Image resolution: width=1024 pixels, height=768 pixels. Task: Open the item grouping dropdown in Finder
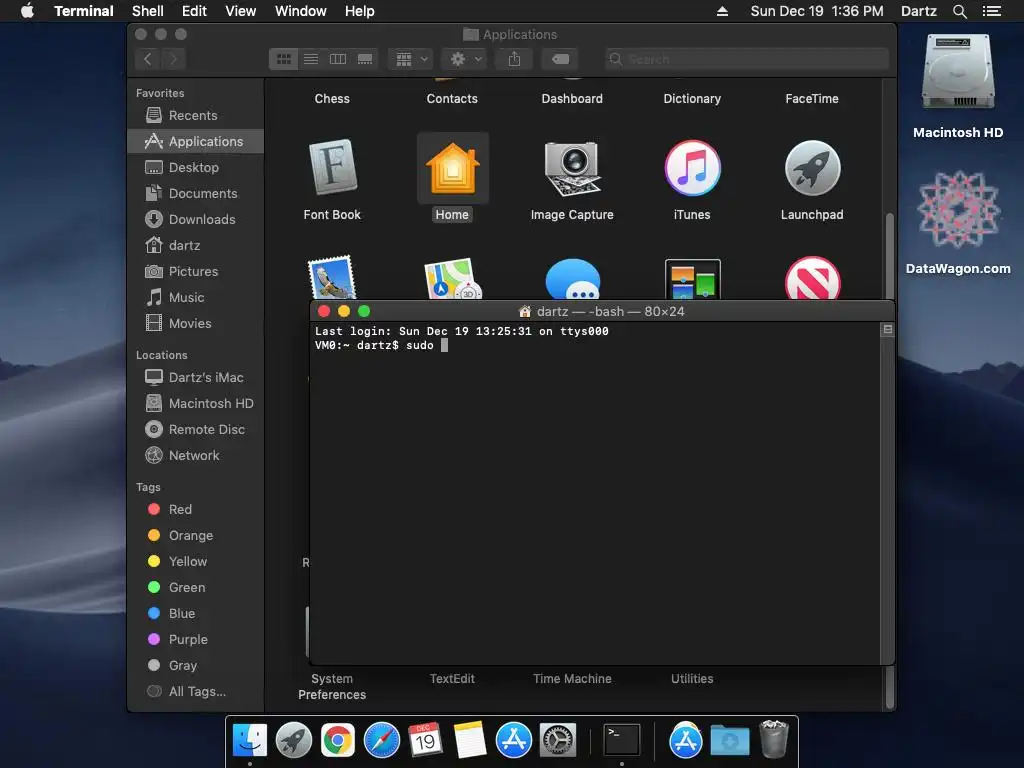click(x=411, y=59)
